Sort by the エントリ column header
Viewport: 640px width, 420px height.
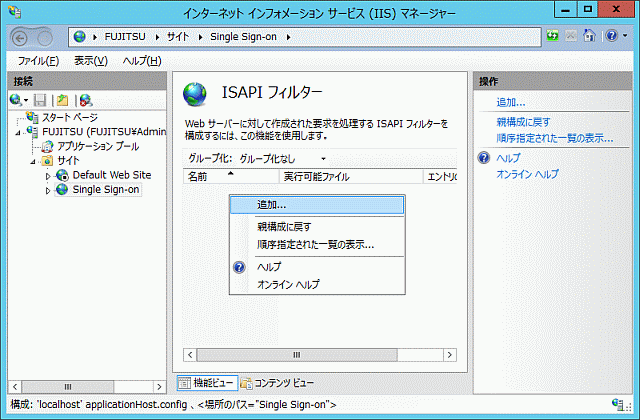pyautogui.click(x=440, y=176)
